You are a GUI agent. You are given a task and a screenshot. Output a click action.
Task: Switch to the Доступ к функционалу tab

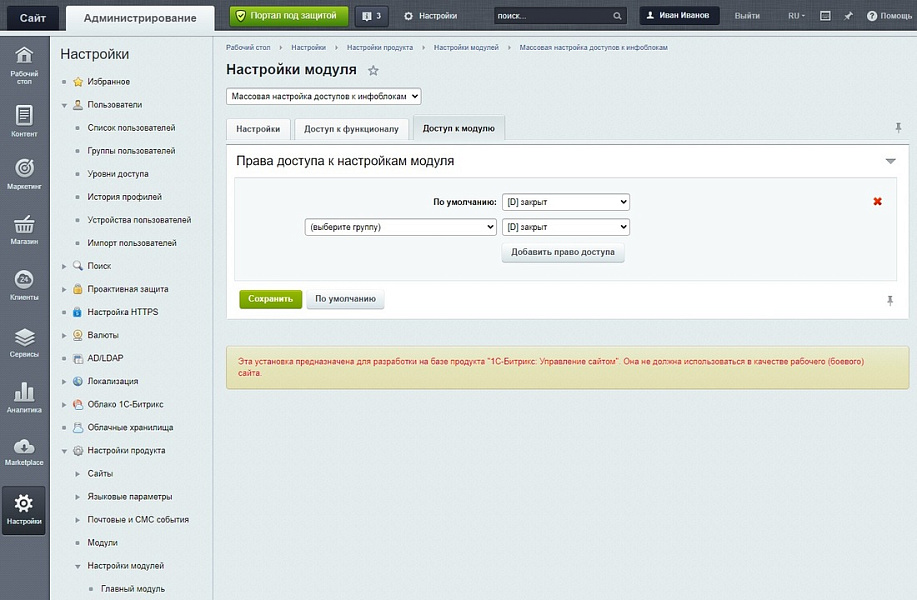coord(351,129)
